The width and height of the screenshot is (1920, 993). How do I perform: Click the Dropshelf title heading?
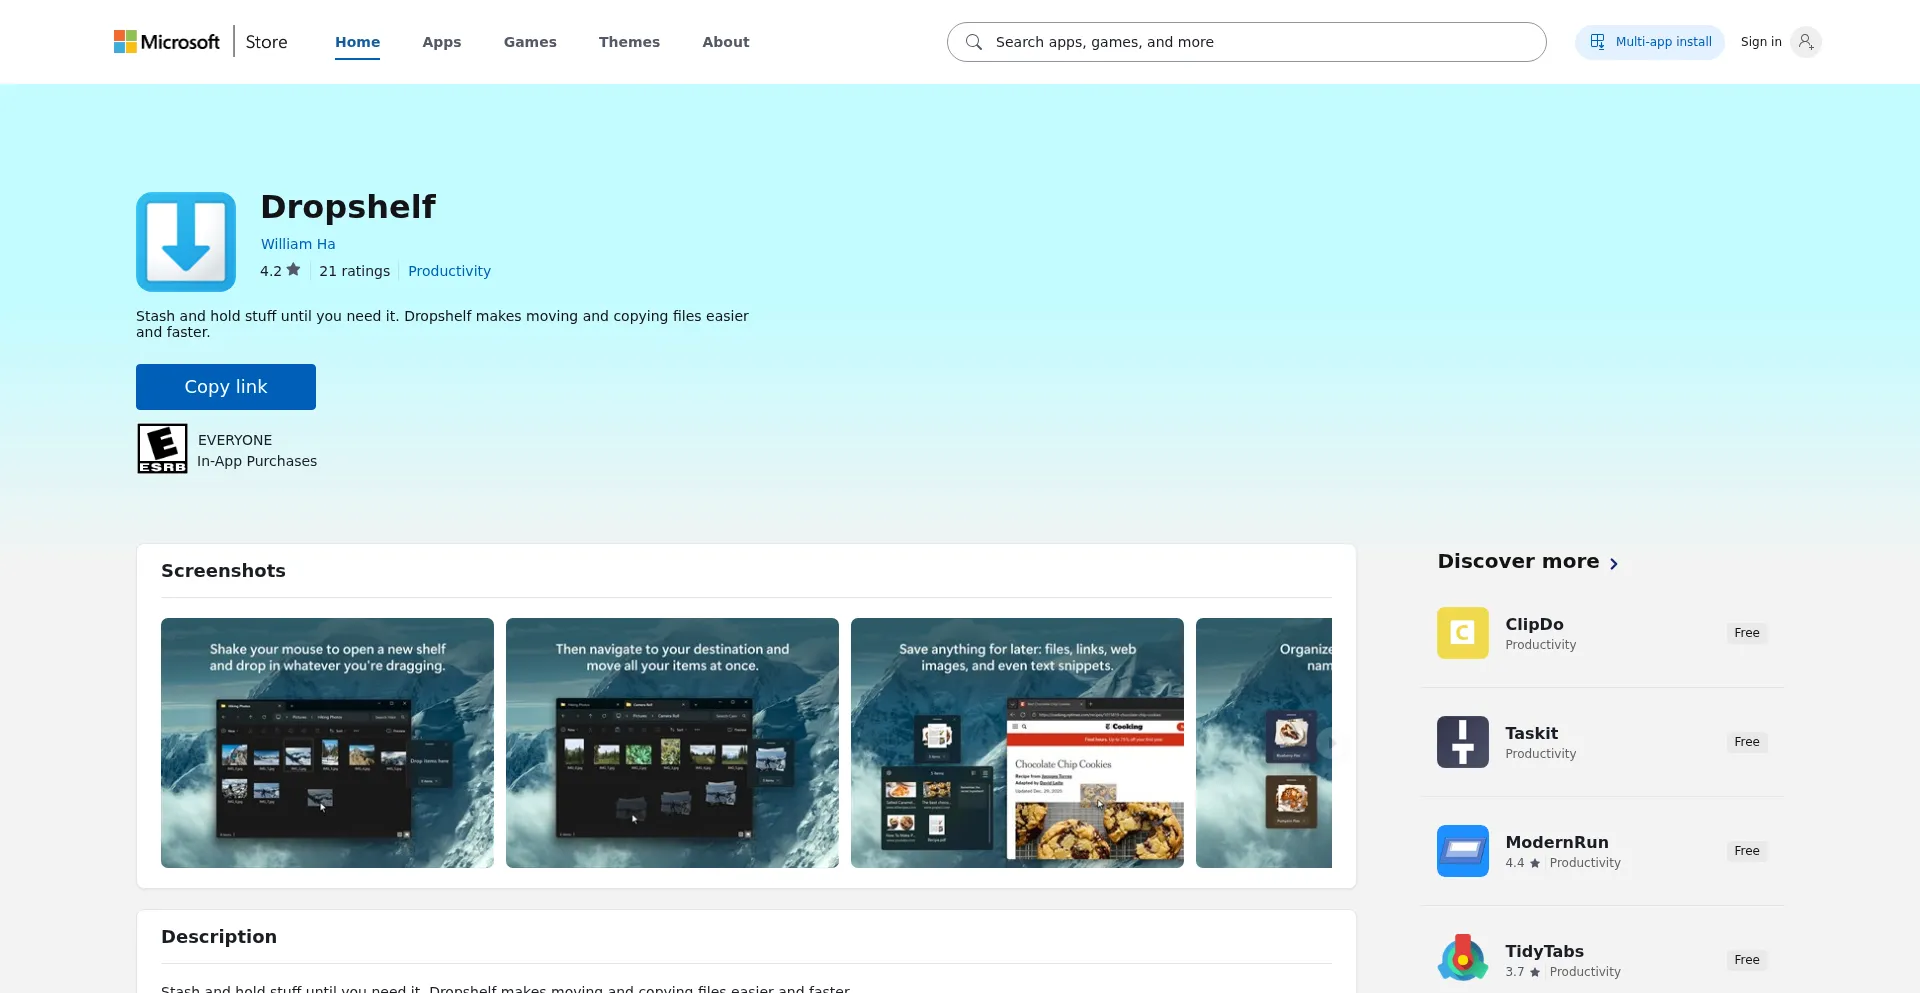[x=348, y=207]
